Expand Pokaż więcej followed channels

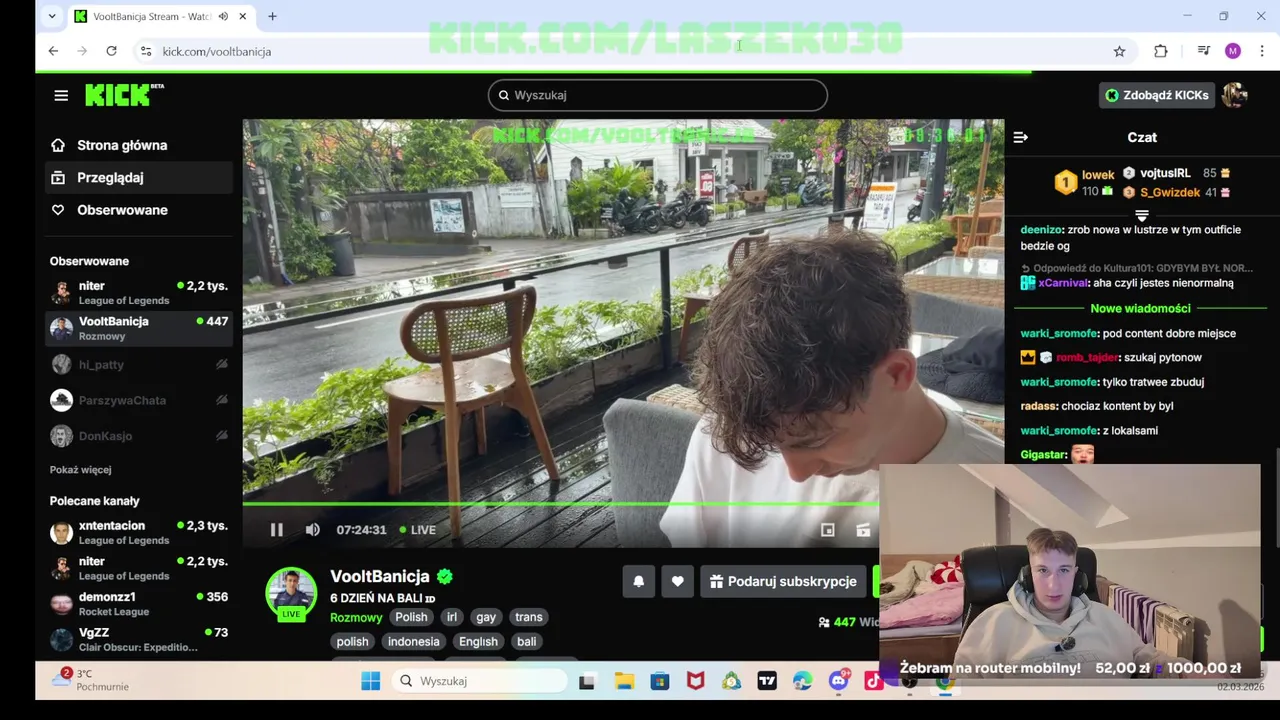pyautogui.click(x=81, y=470)
